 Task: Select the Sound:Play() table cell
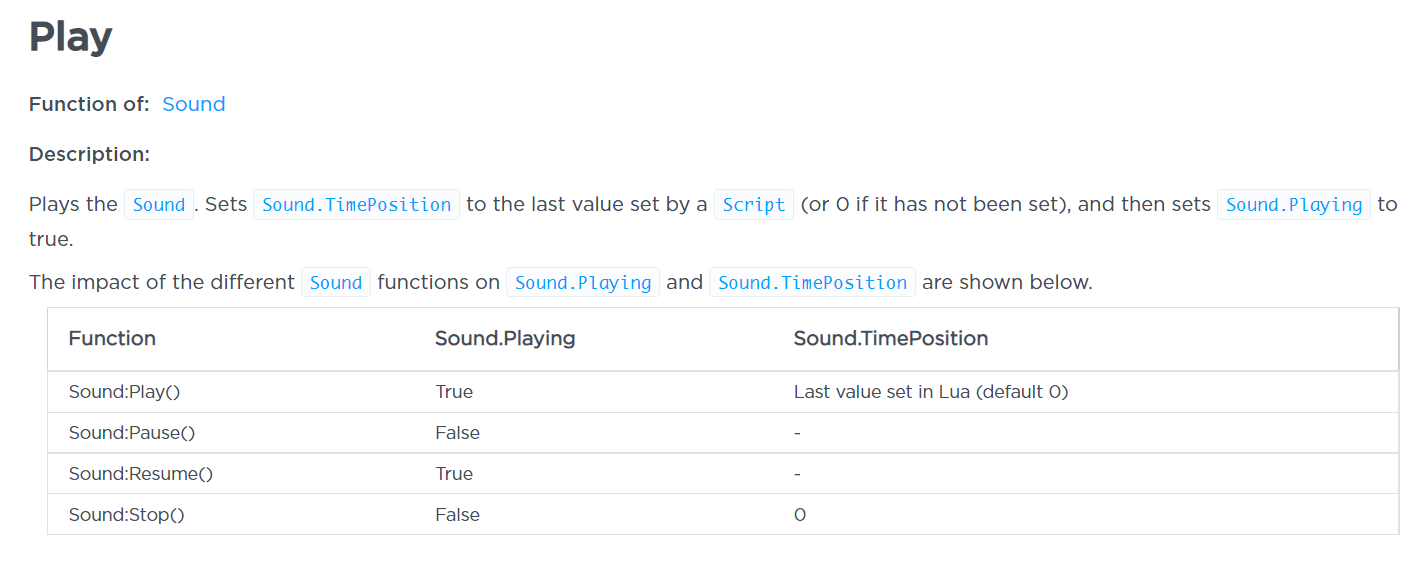[124, 392]
